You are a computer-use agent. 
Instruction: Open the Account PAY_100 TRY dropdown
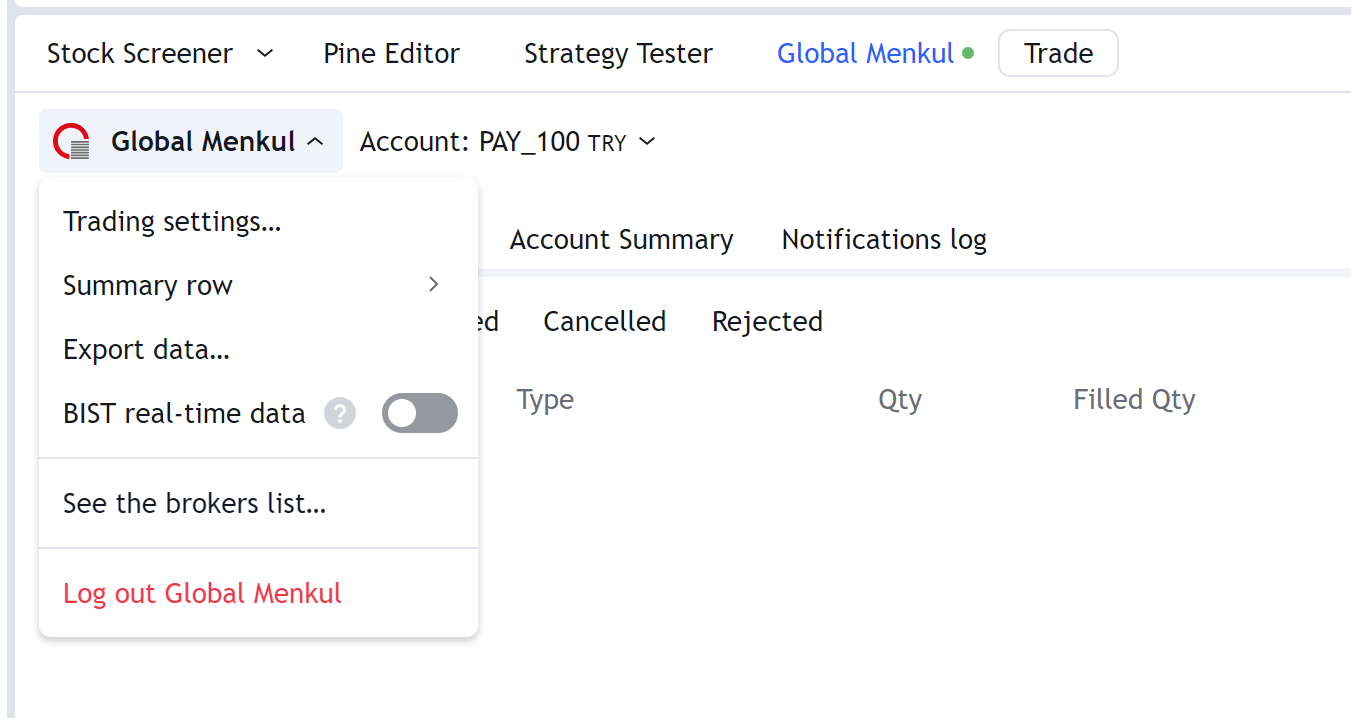tap(508, 142)
